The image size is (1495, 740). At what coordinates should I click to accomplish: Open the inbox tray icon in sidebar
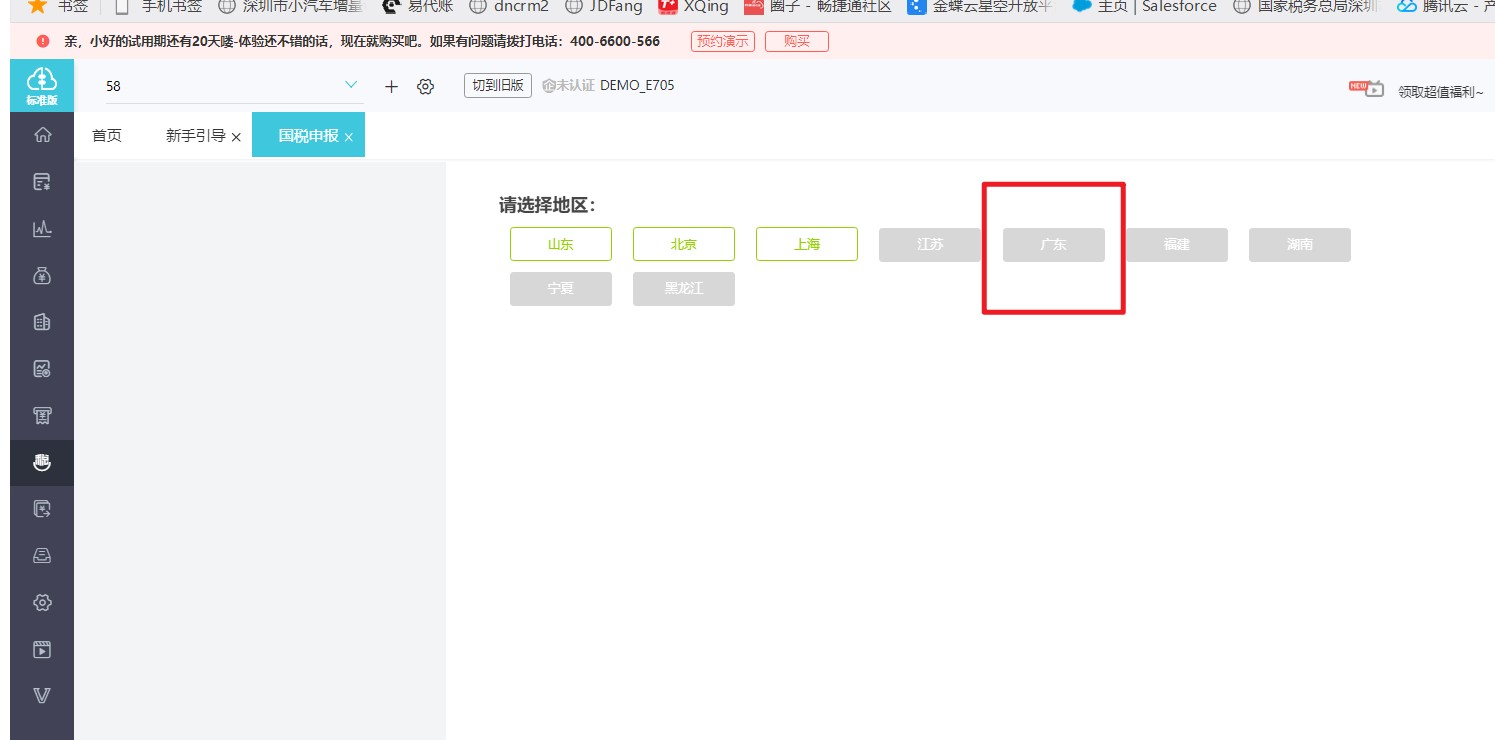[42, 556]
